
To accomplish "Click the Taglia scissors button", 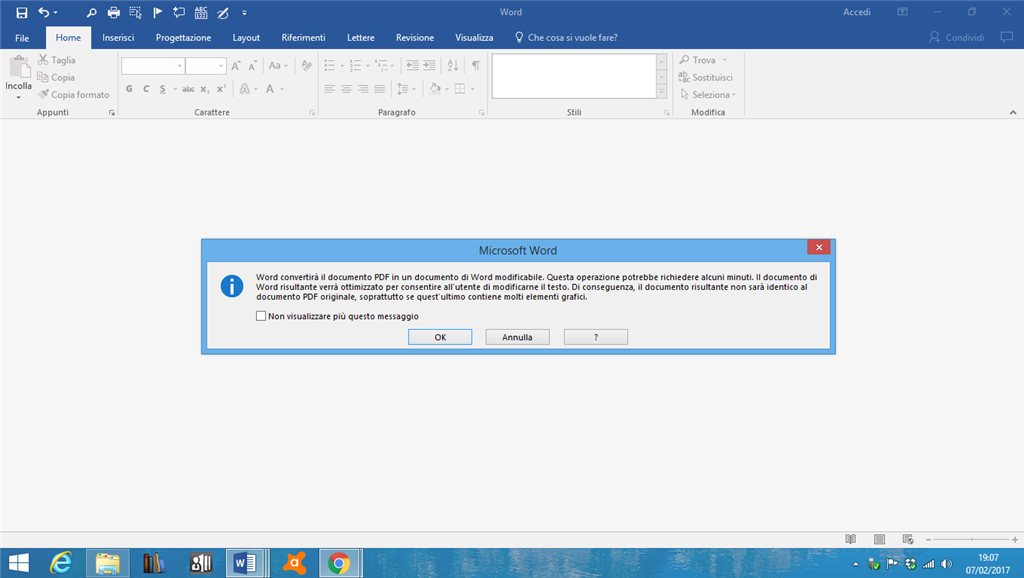I will click(56, 60).
